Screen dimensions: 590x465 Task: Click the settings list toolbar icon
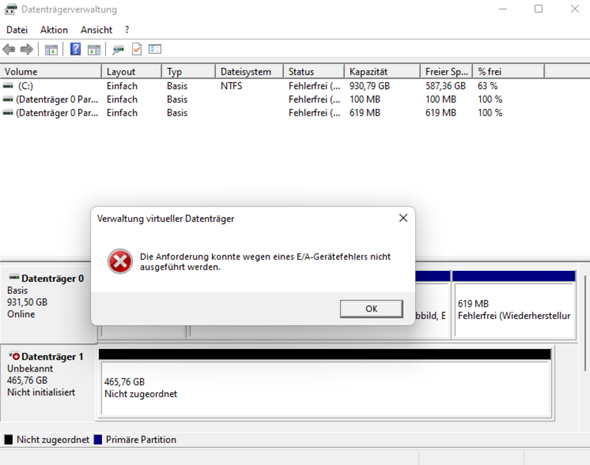[x=155, y=49]
